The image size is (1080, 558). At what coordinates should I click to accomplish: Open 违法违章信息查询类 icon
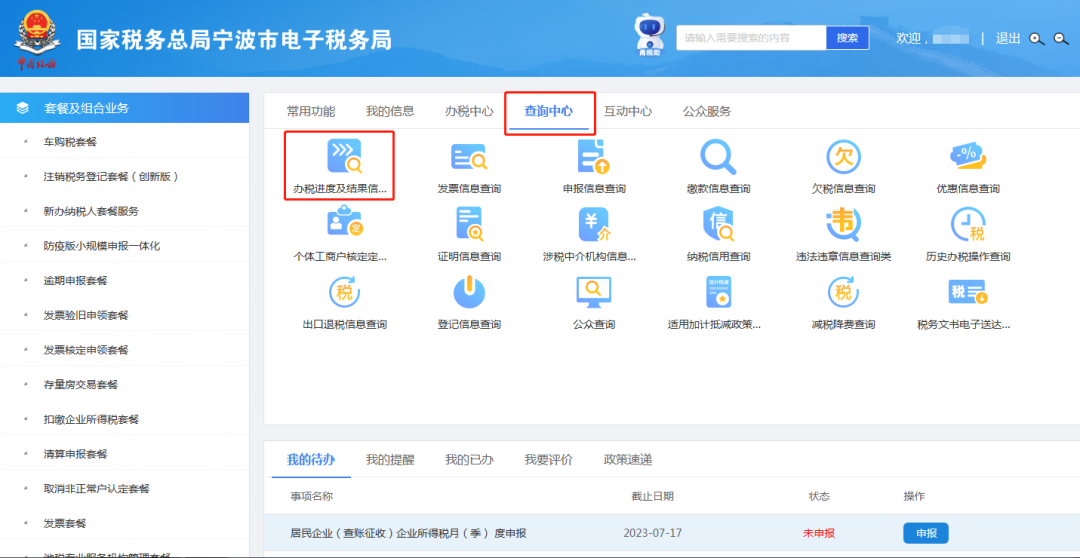pos(844,224)
